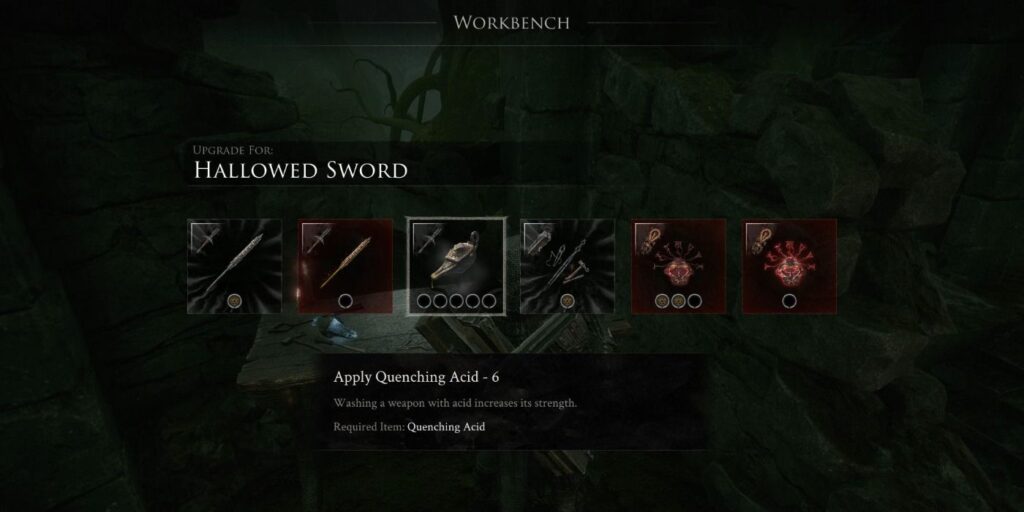
Task: Click Apply Quenching Acid - 6
Action: click(417, 377)
